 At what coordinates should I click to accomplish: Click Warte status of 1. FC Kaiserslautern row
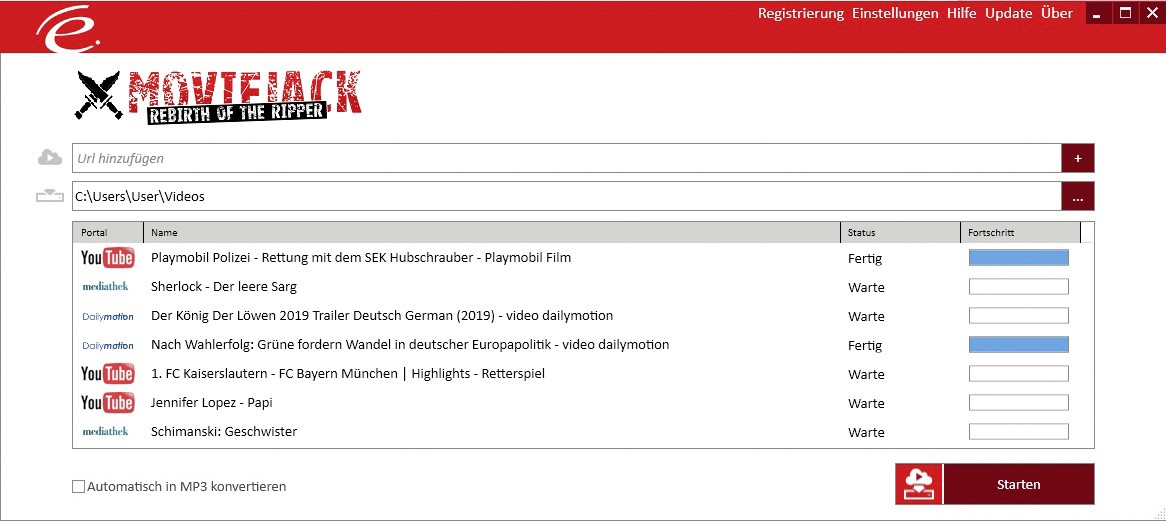[x=866, y=375]
